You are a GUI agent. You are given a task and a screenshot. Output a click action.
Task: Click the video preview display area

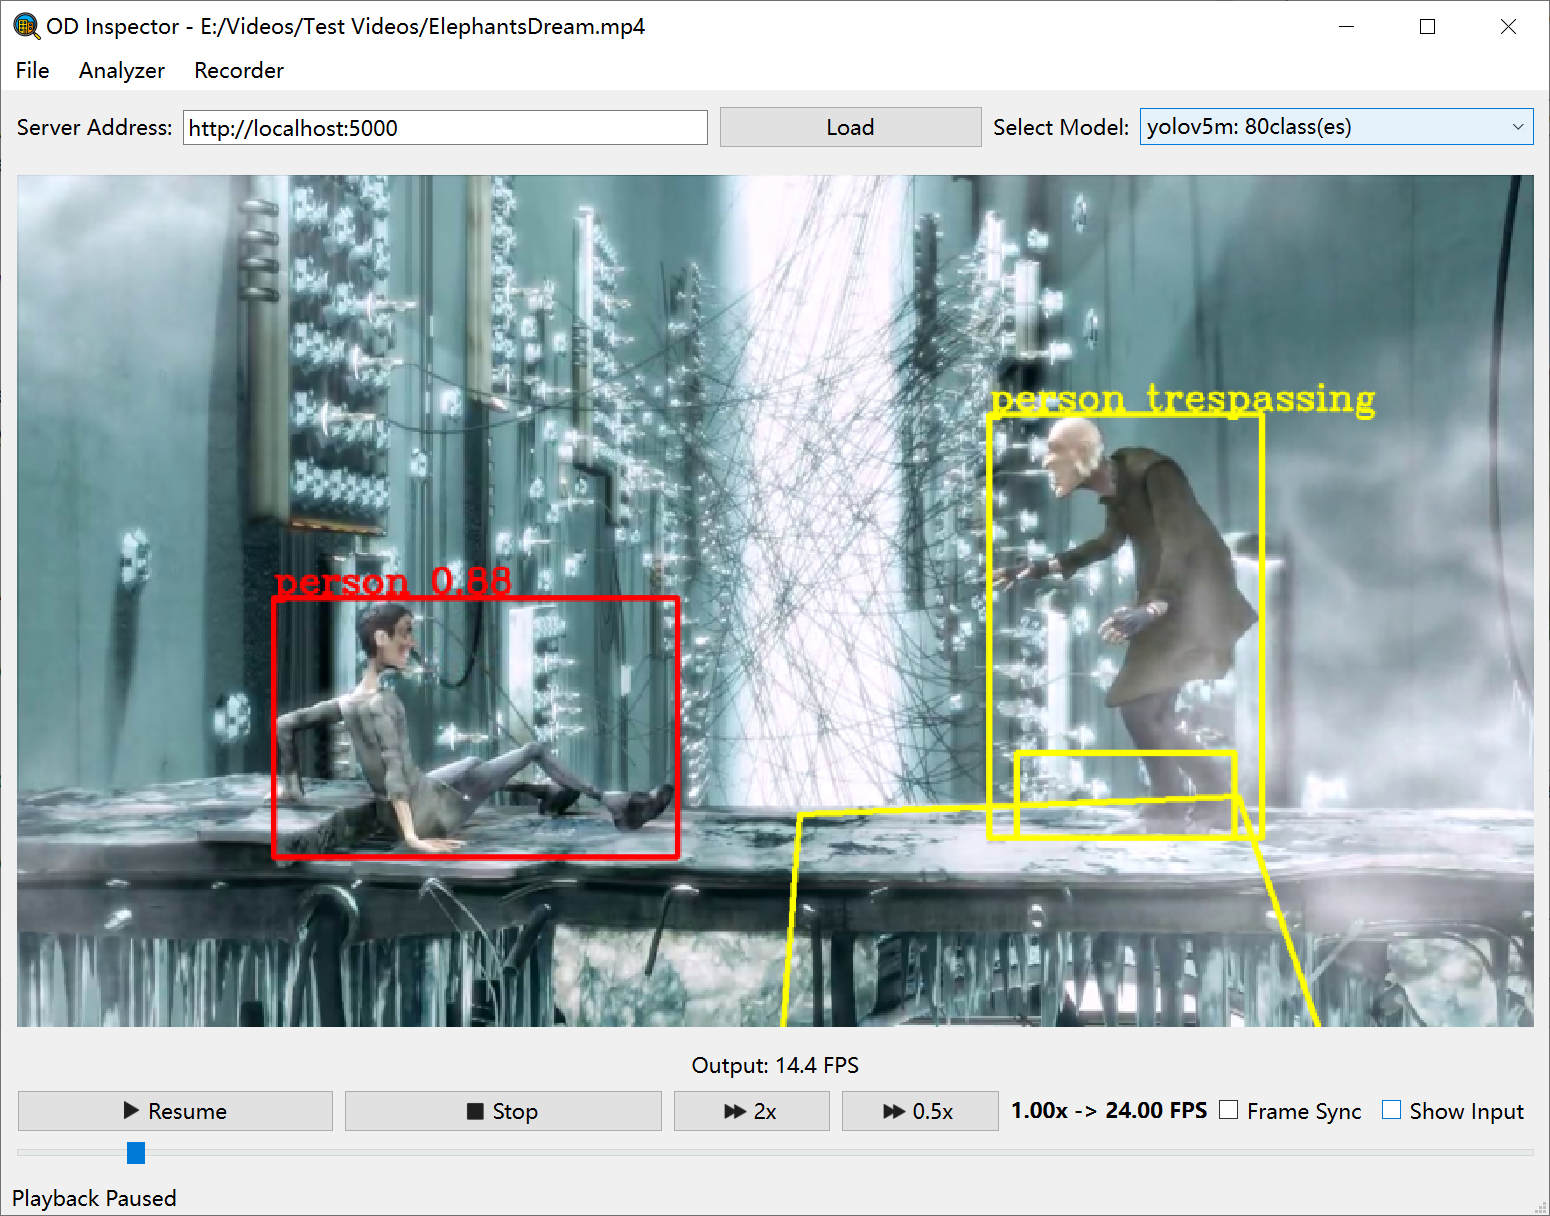click(x=775, y=601)
